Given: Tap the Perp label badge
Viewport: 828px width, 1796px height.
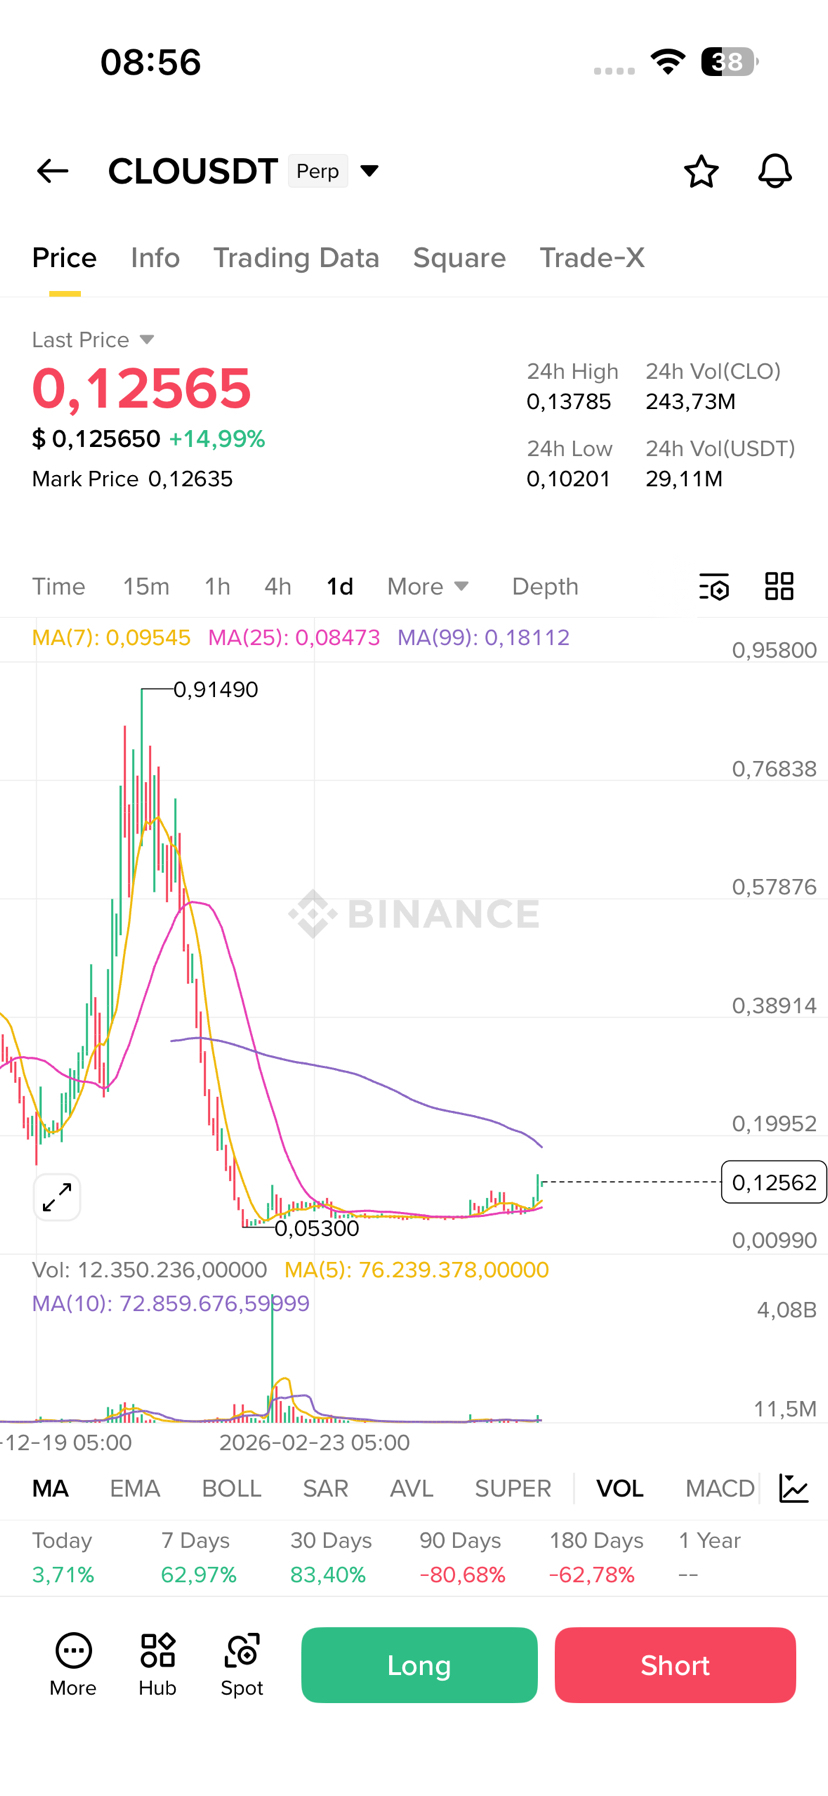Looking at the screenshot, I should tap(318, 171).
